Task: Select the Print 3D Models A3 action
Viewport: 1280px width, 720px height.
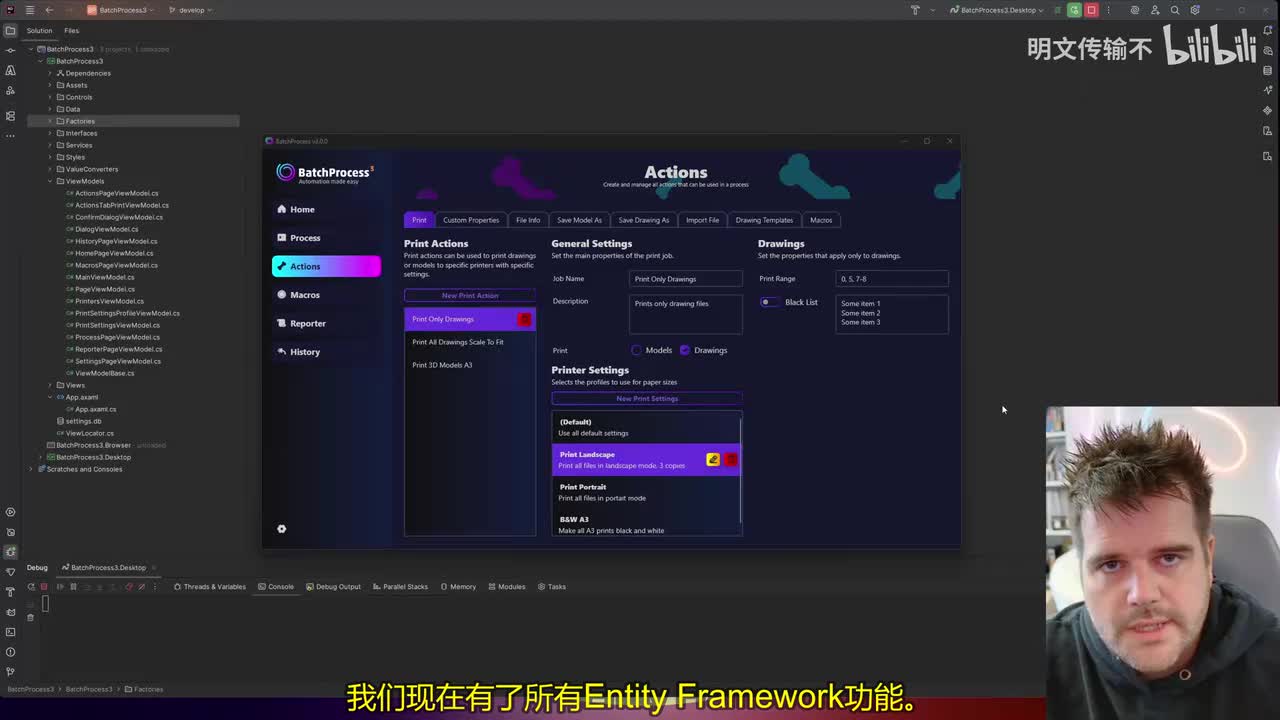Action: [x=470, y=365]
